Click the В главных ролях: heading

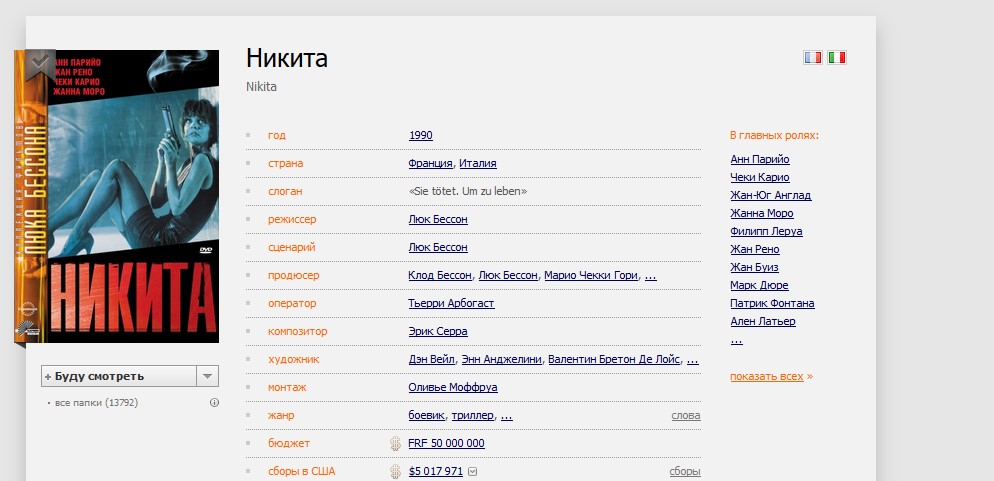tap(774, 135)
